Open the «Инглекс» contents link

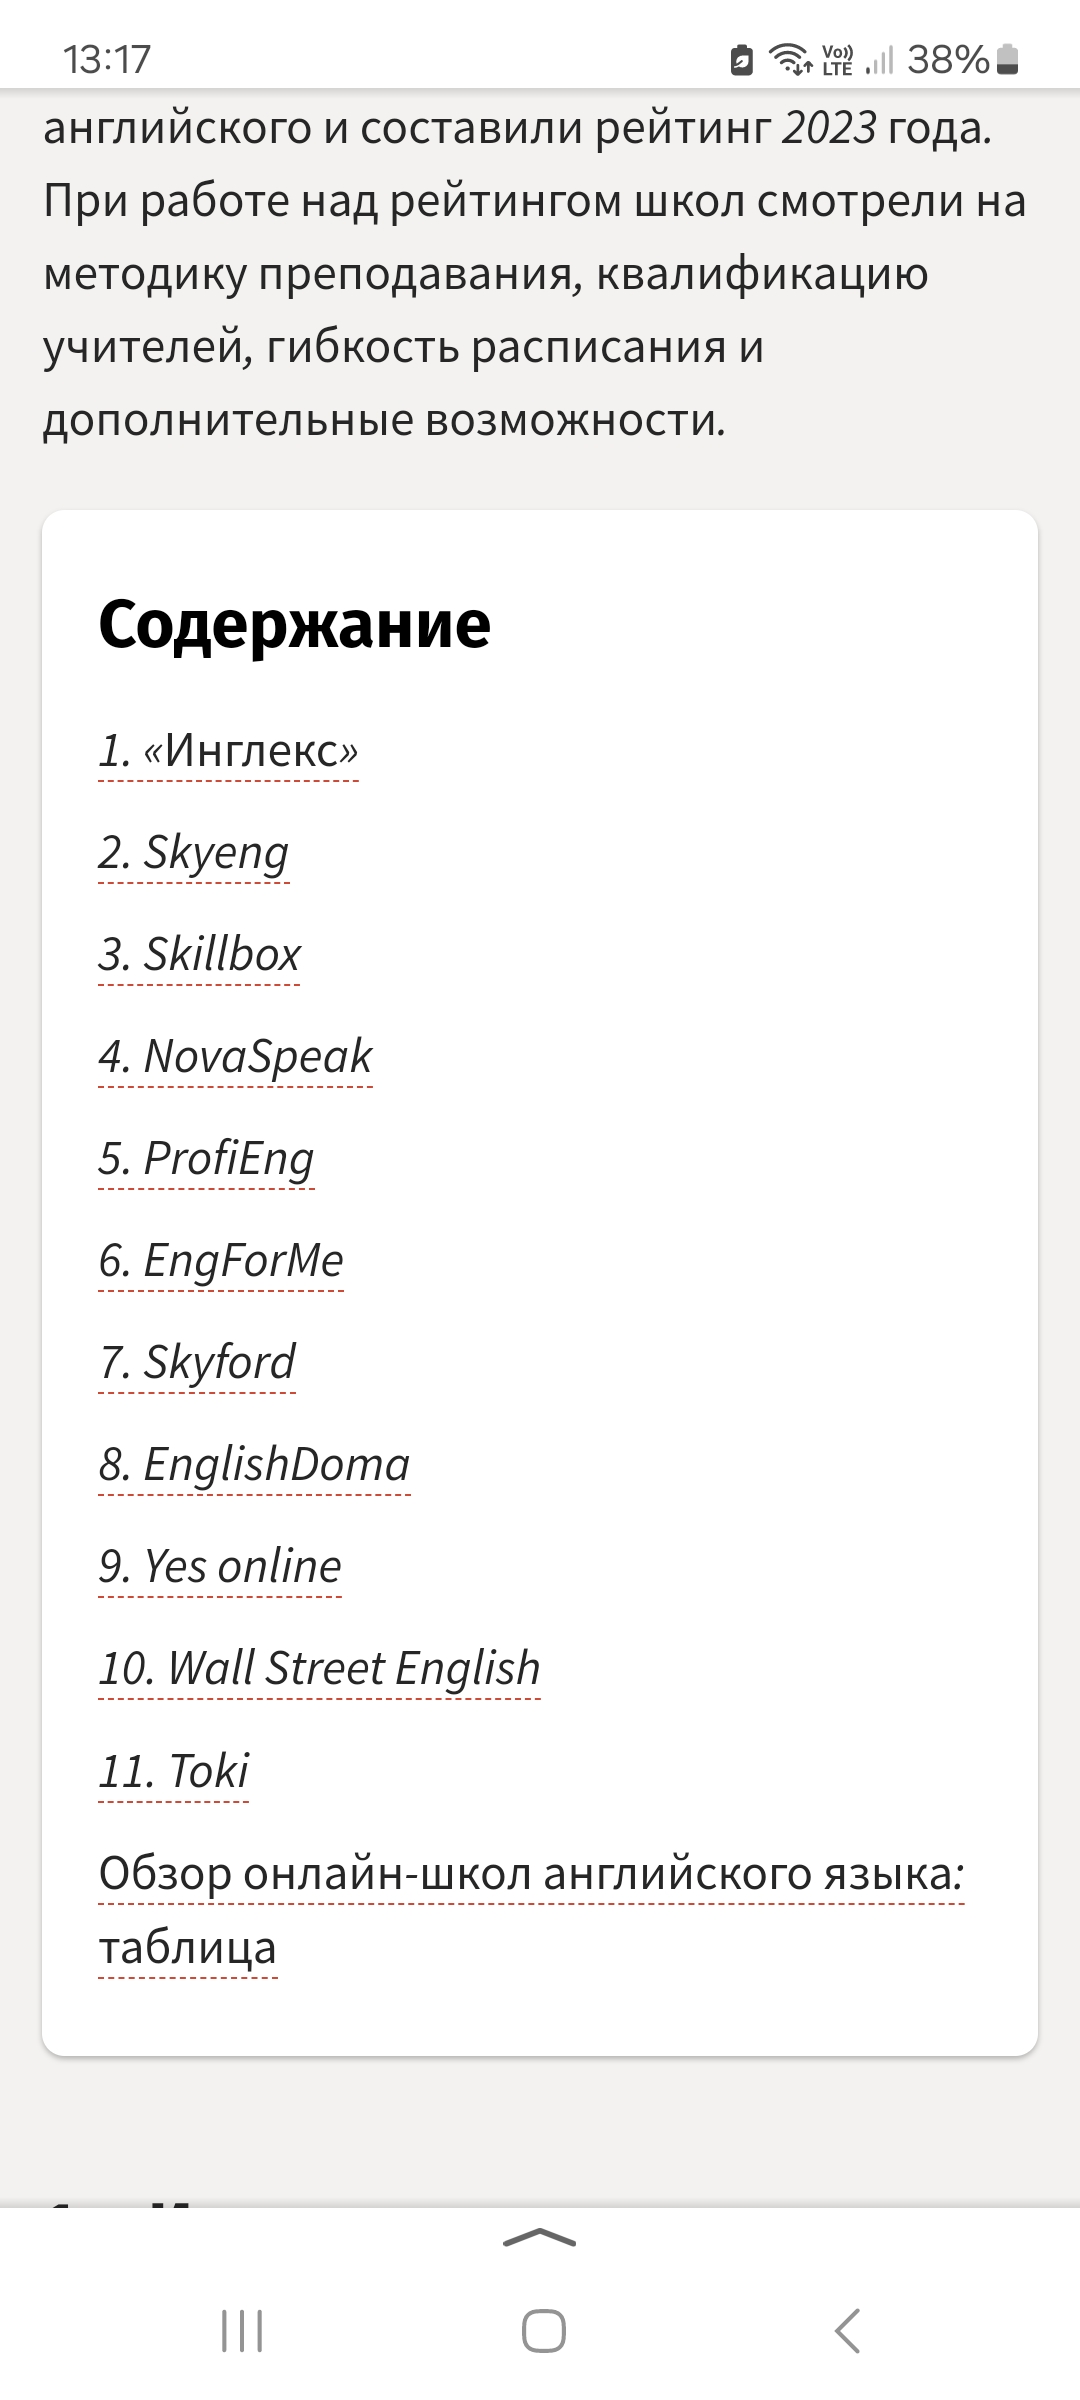pyautogui.click(x=228, y=750)
